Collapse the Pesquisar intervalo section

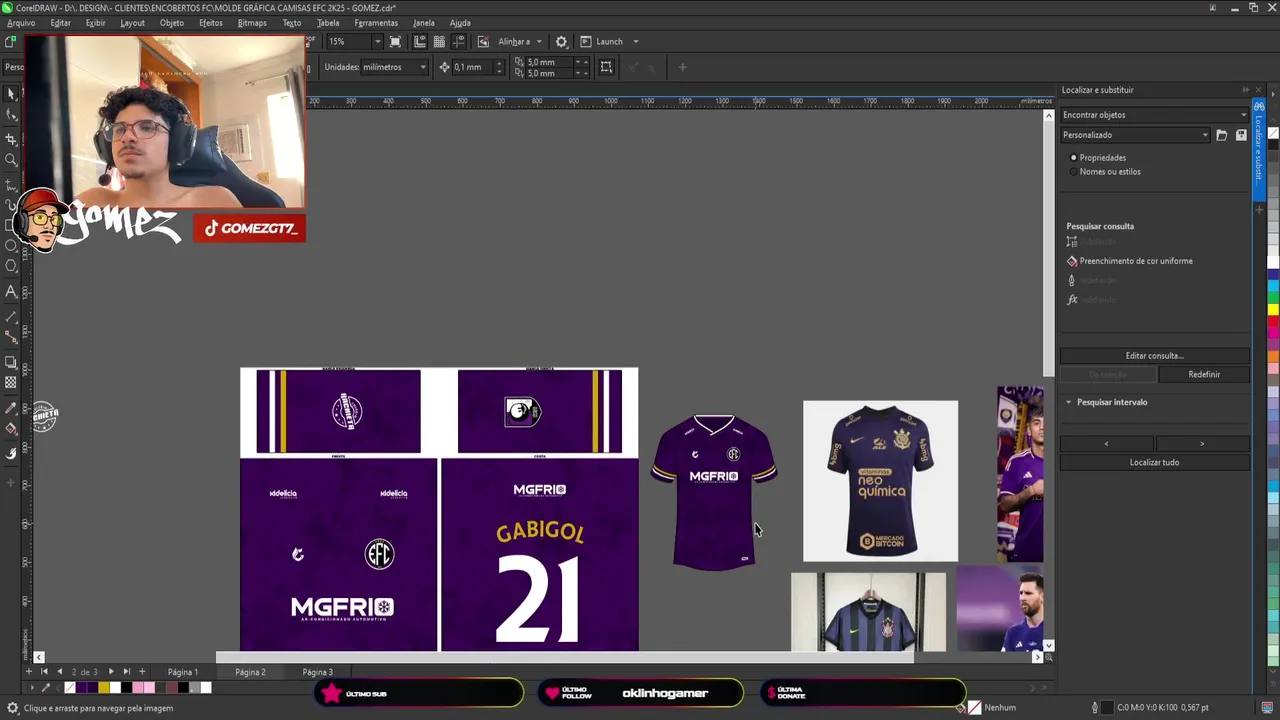1068,402
